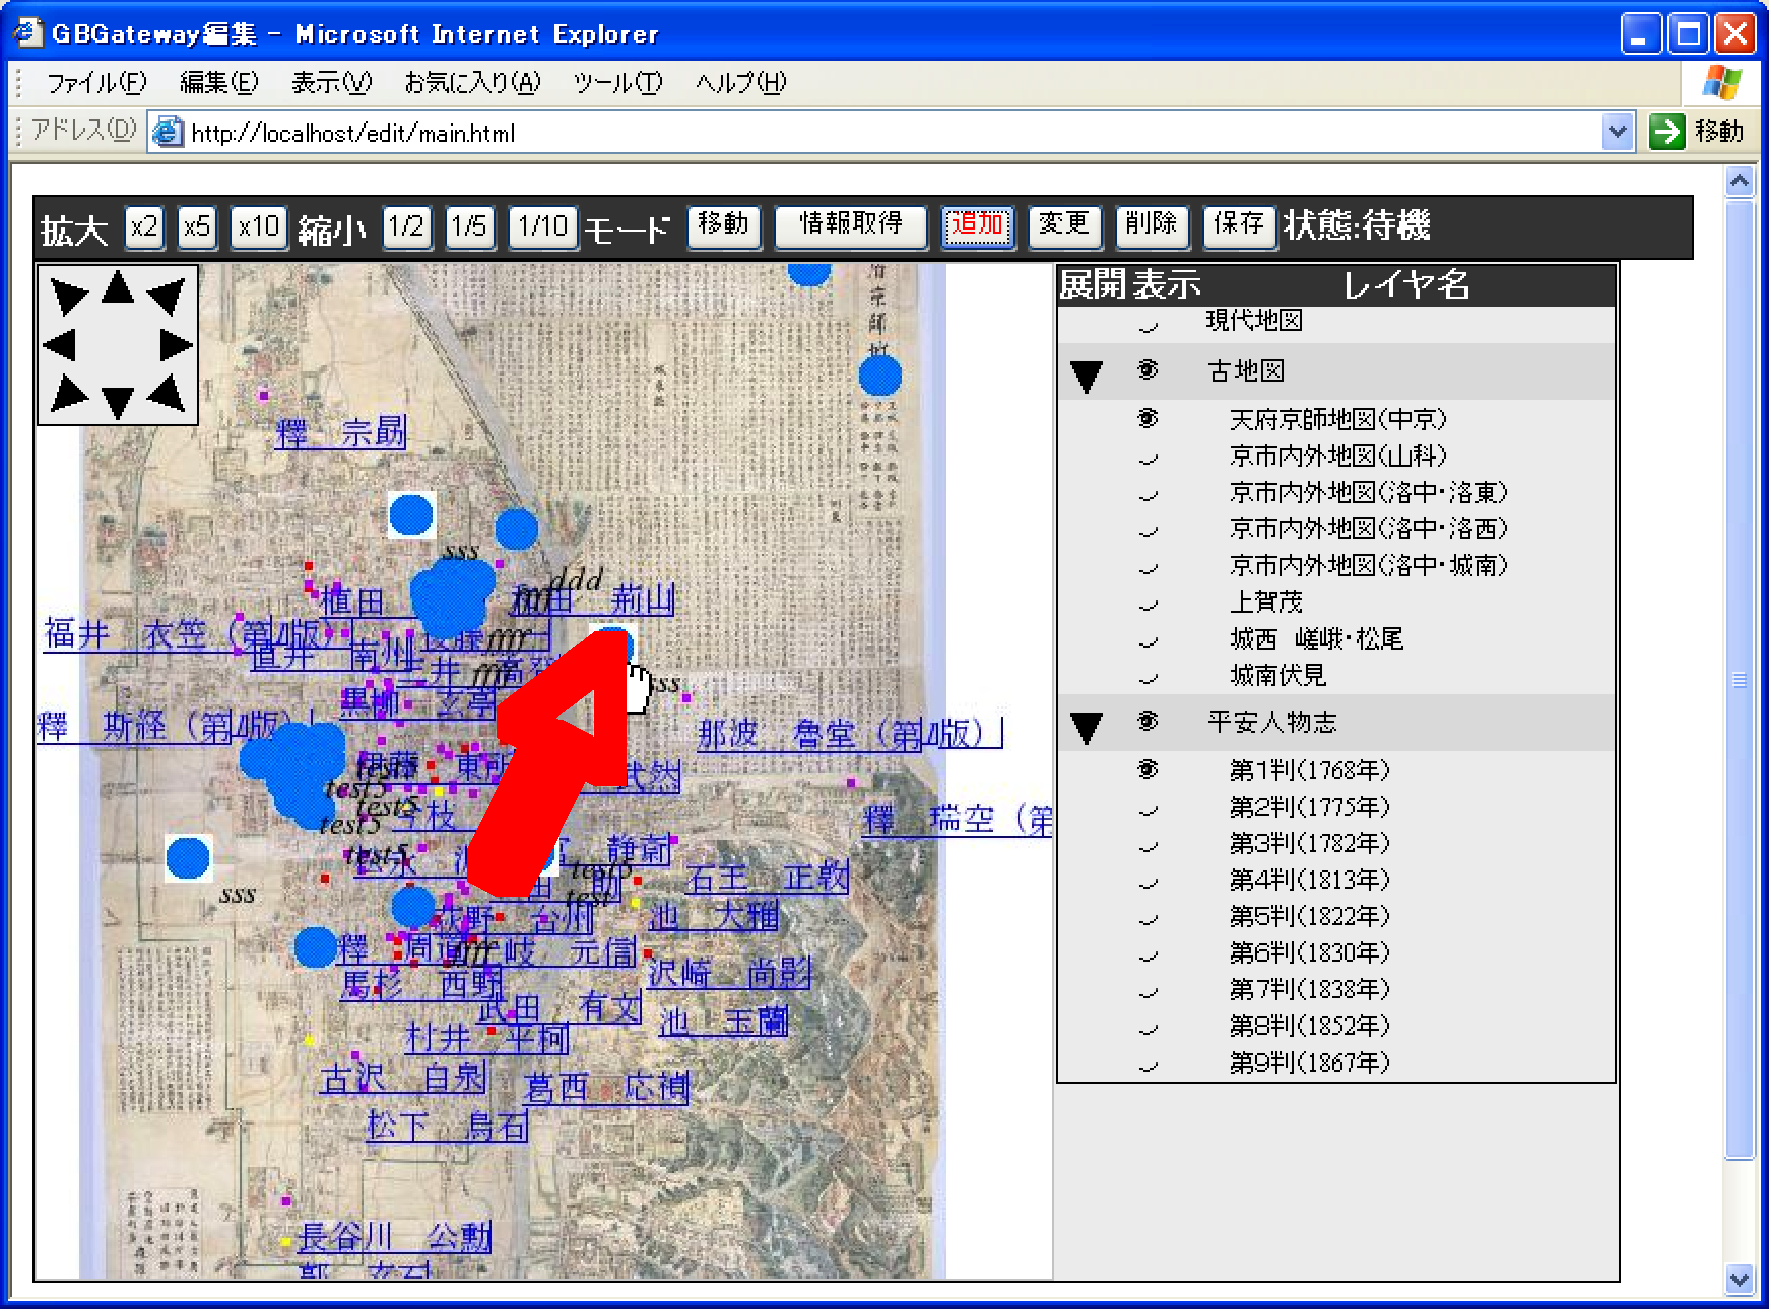Zoom in with the x5 button
This screenshot has height=1313, width=1771.
(x=197, y=227)
